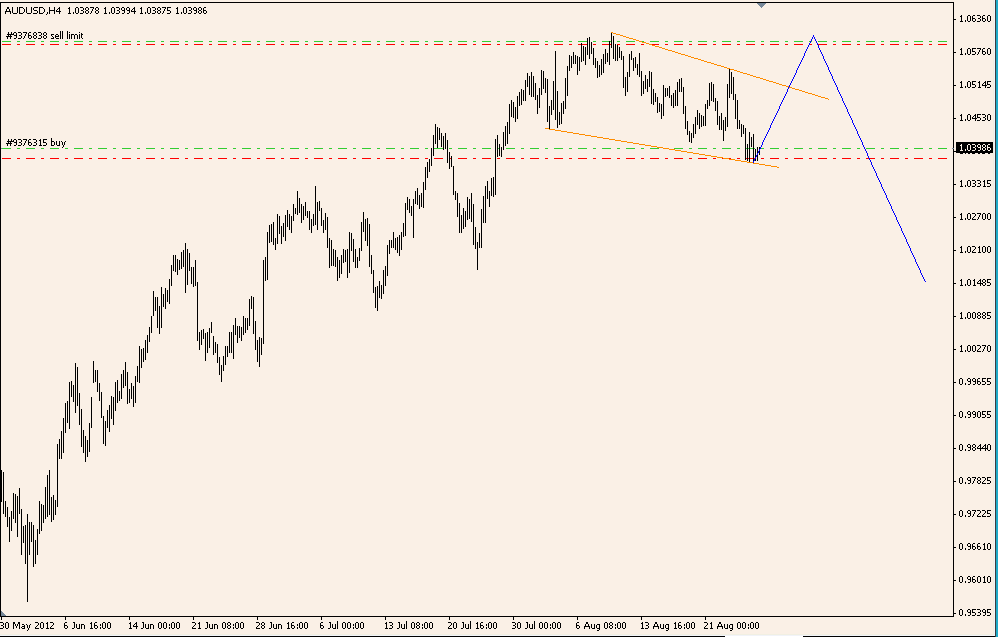Click time axis label 30 May 2012

click(27, 626)
